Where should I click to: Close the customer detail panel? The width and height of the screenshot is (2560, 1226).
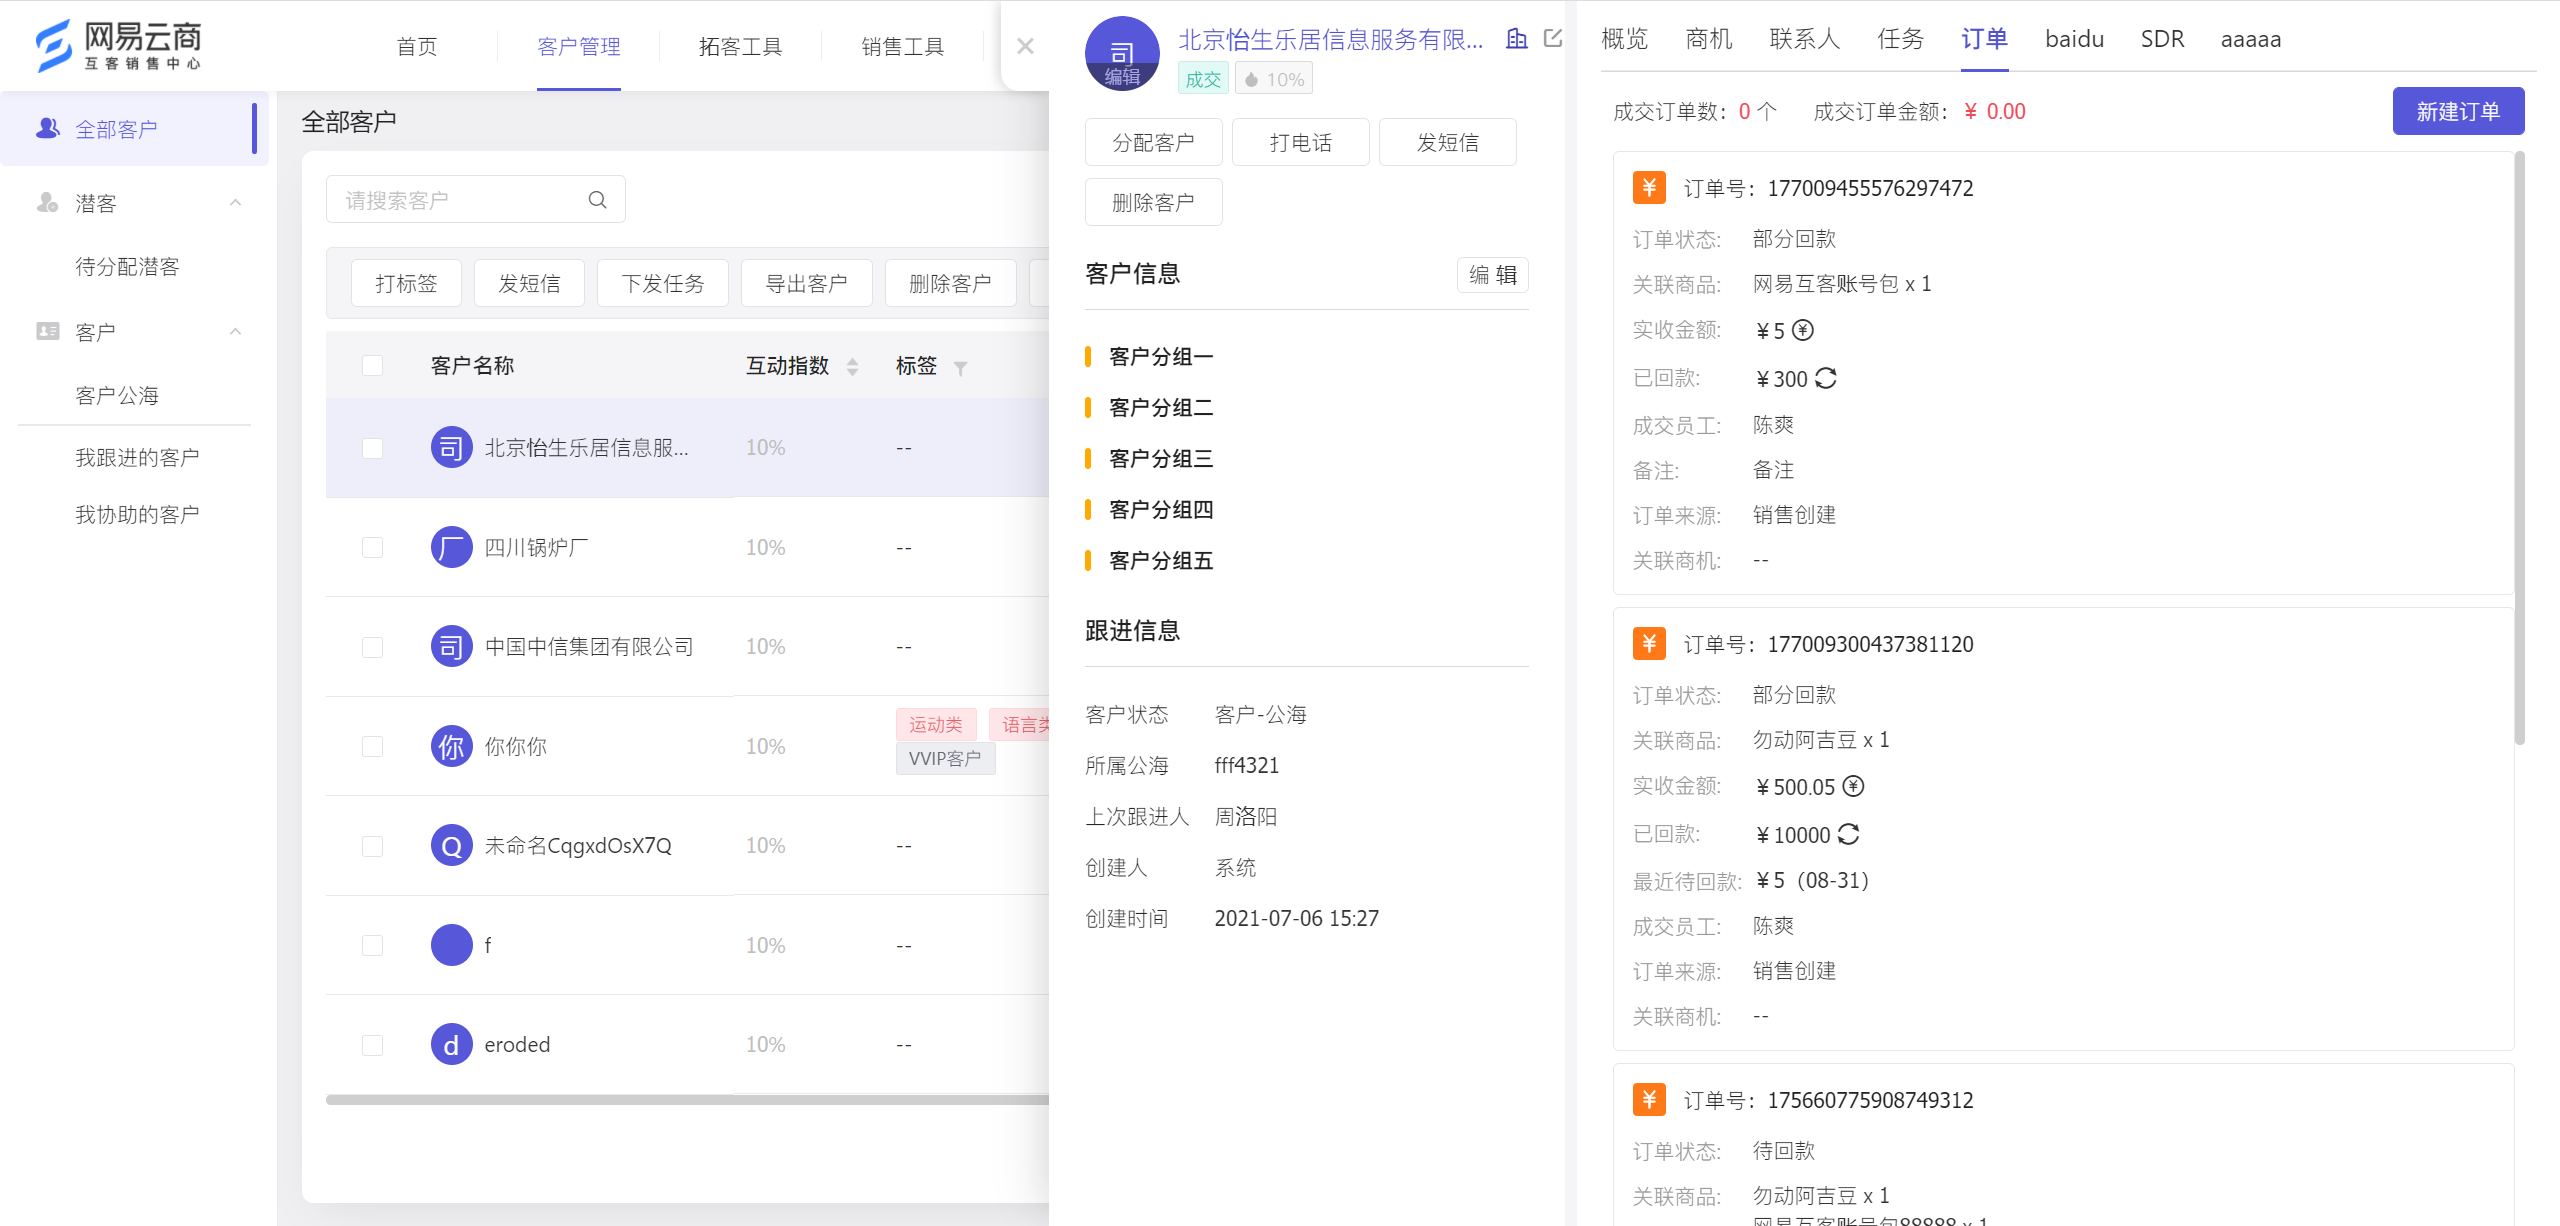point(1025,46)
